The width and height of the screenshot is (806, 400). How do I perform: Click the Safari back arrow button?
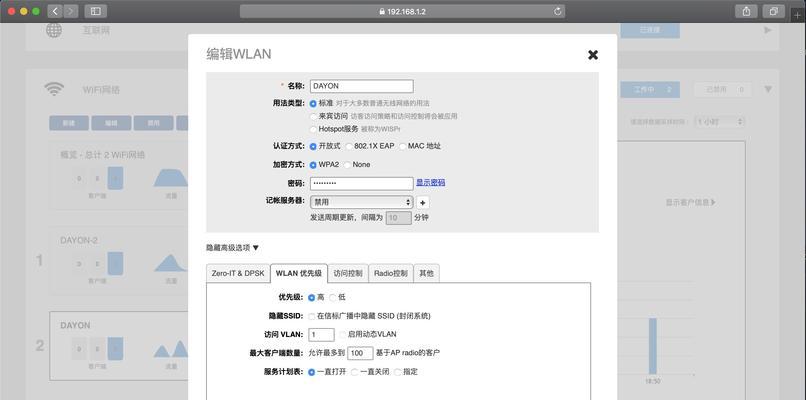click(55, 11)
